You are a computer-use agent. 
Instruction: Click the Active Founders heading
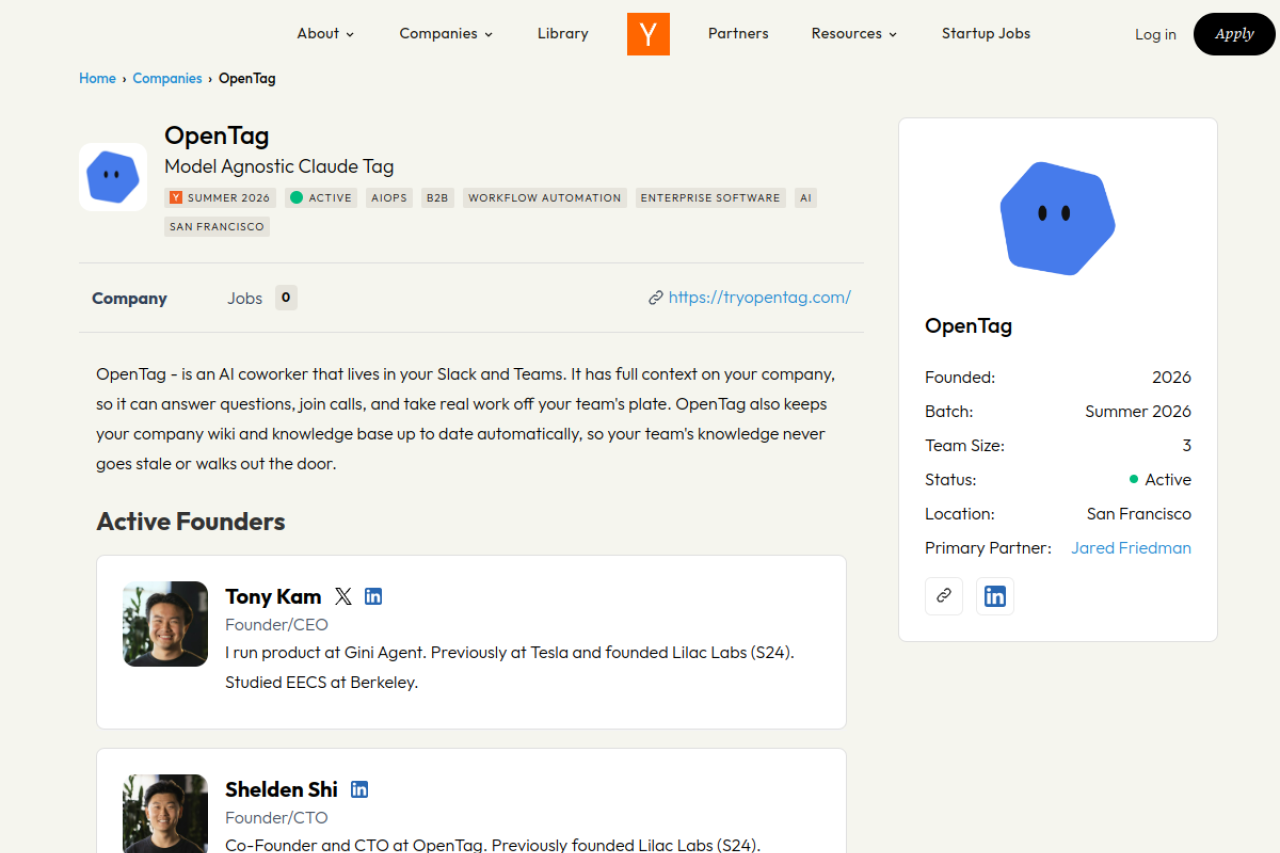[191, 522]
